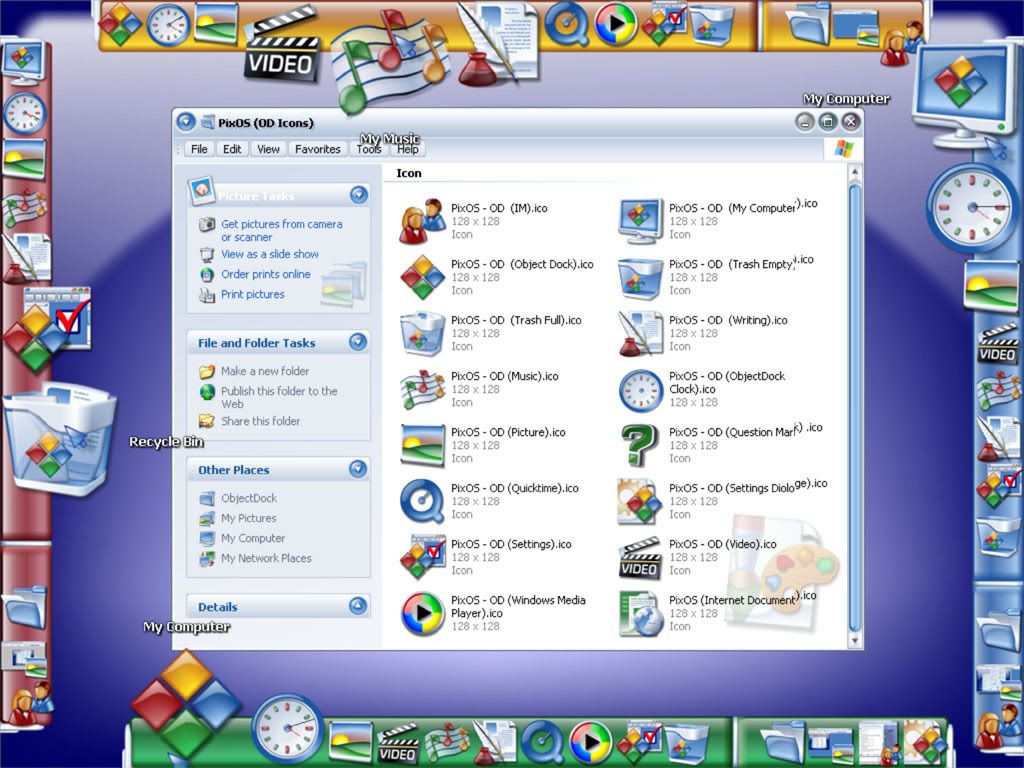Click the IM people icon in left dock
The width and height of the screenshot is (1024, 768).
point(31,703)
